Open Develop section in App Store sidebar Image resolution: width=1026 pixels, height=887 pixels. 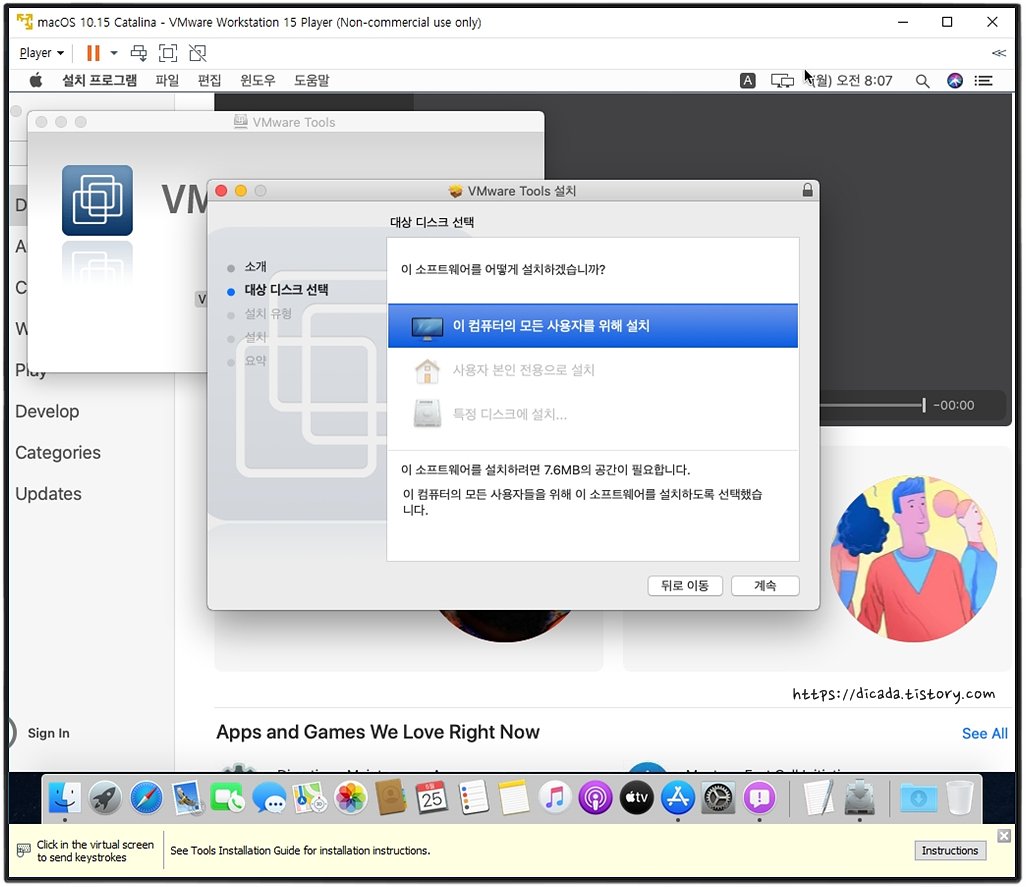pos(47,411)
